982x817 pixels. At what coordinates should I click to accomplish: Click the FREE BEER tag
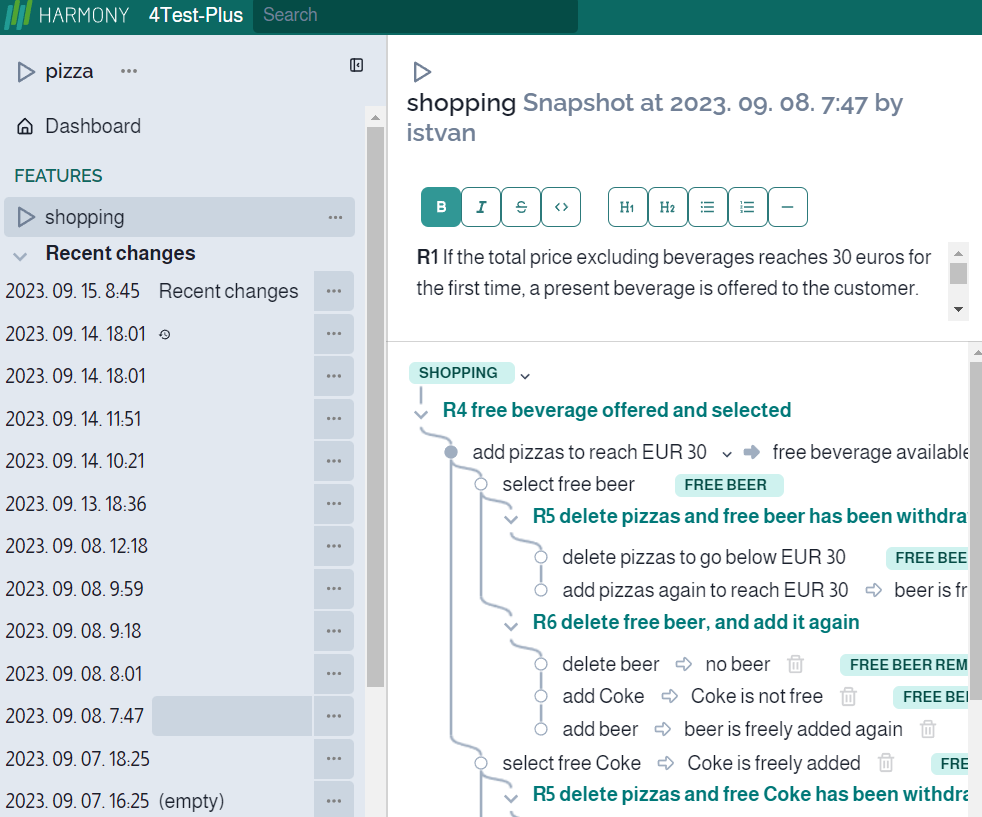[x=728, y=485]
